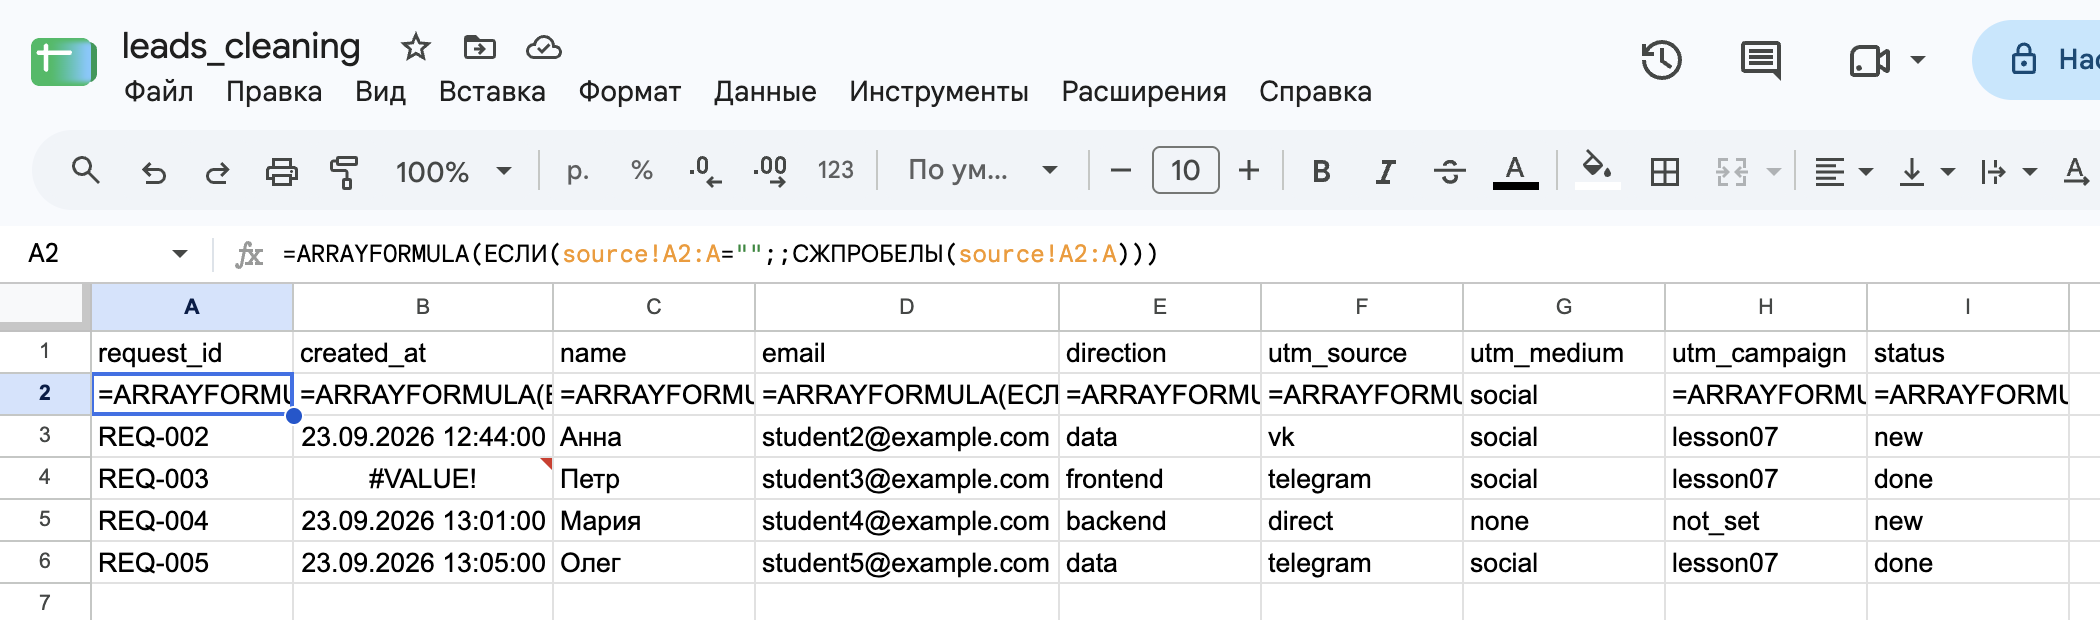
Task: Select cell Мария
Action: [x=654, y=520]
